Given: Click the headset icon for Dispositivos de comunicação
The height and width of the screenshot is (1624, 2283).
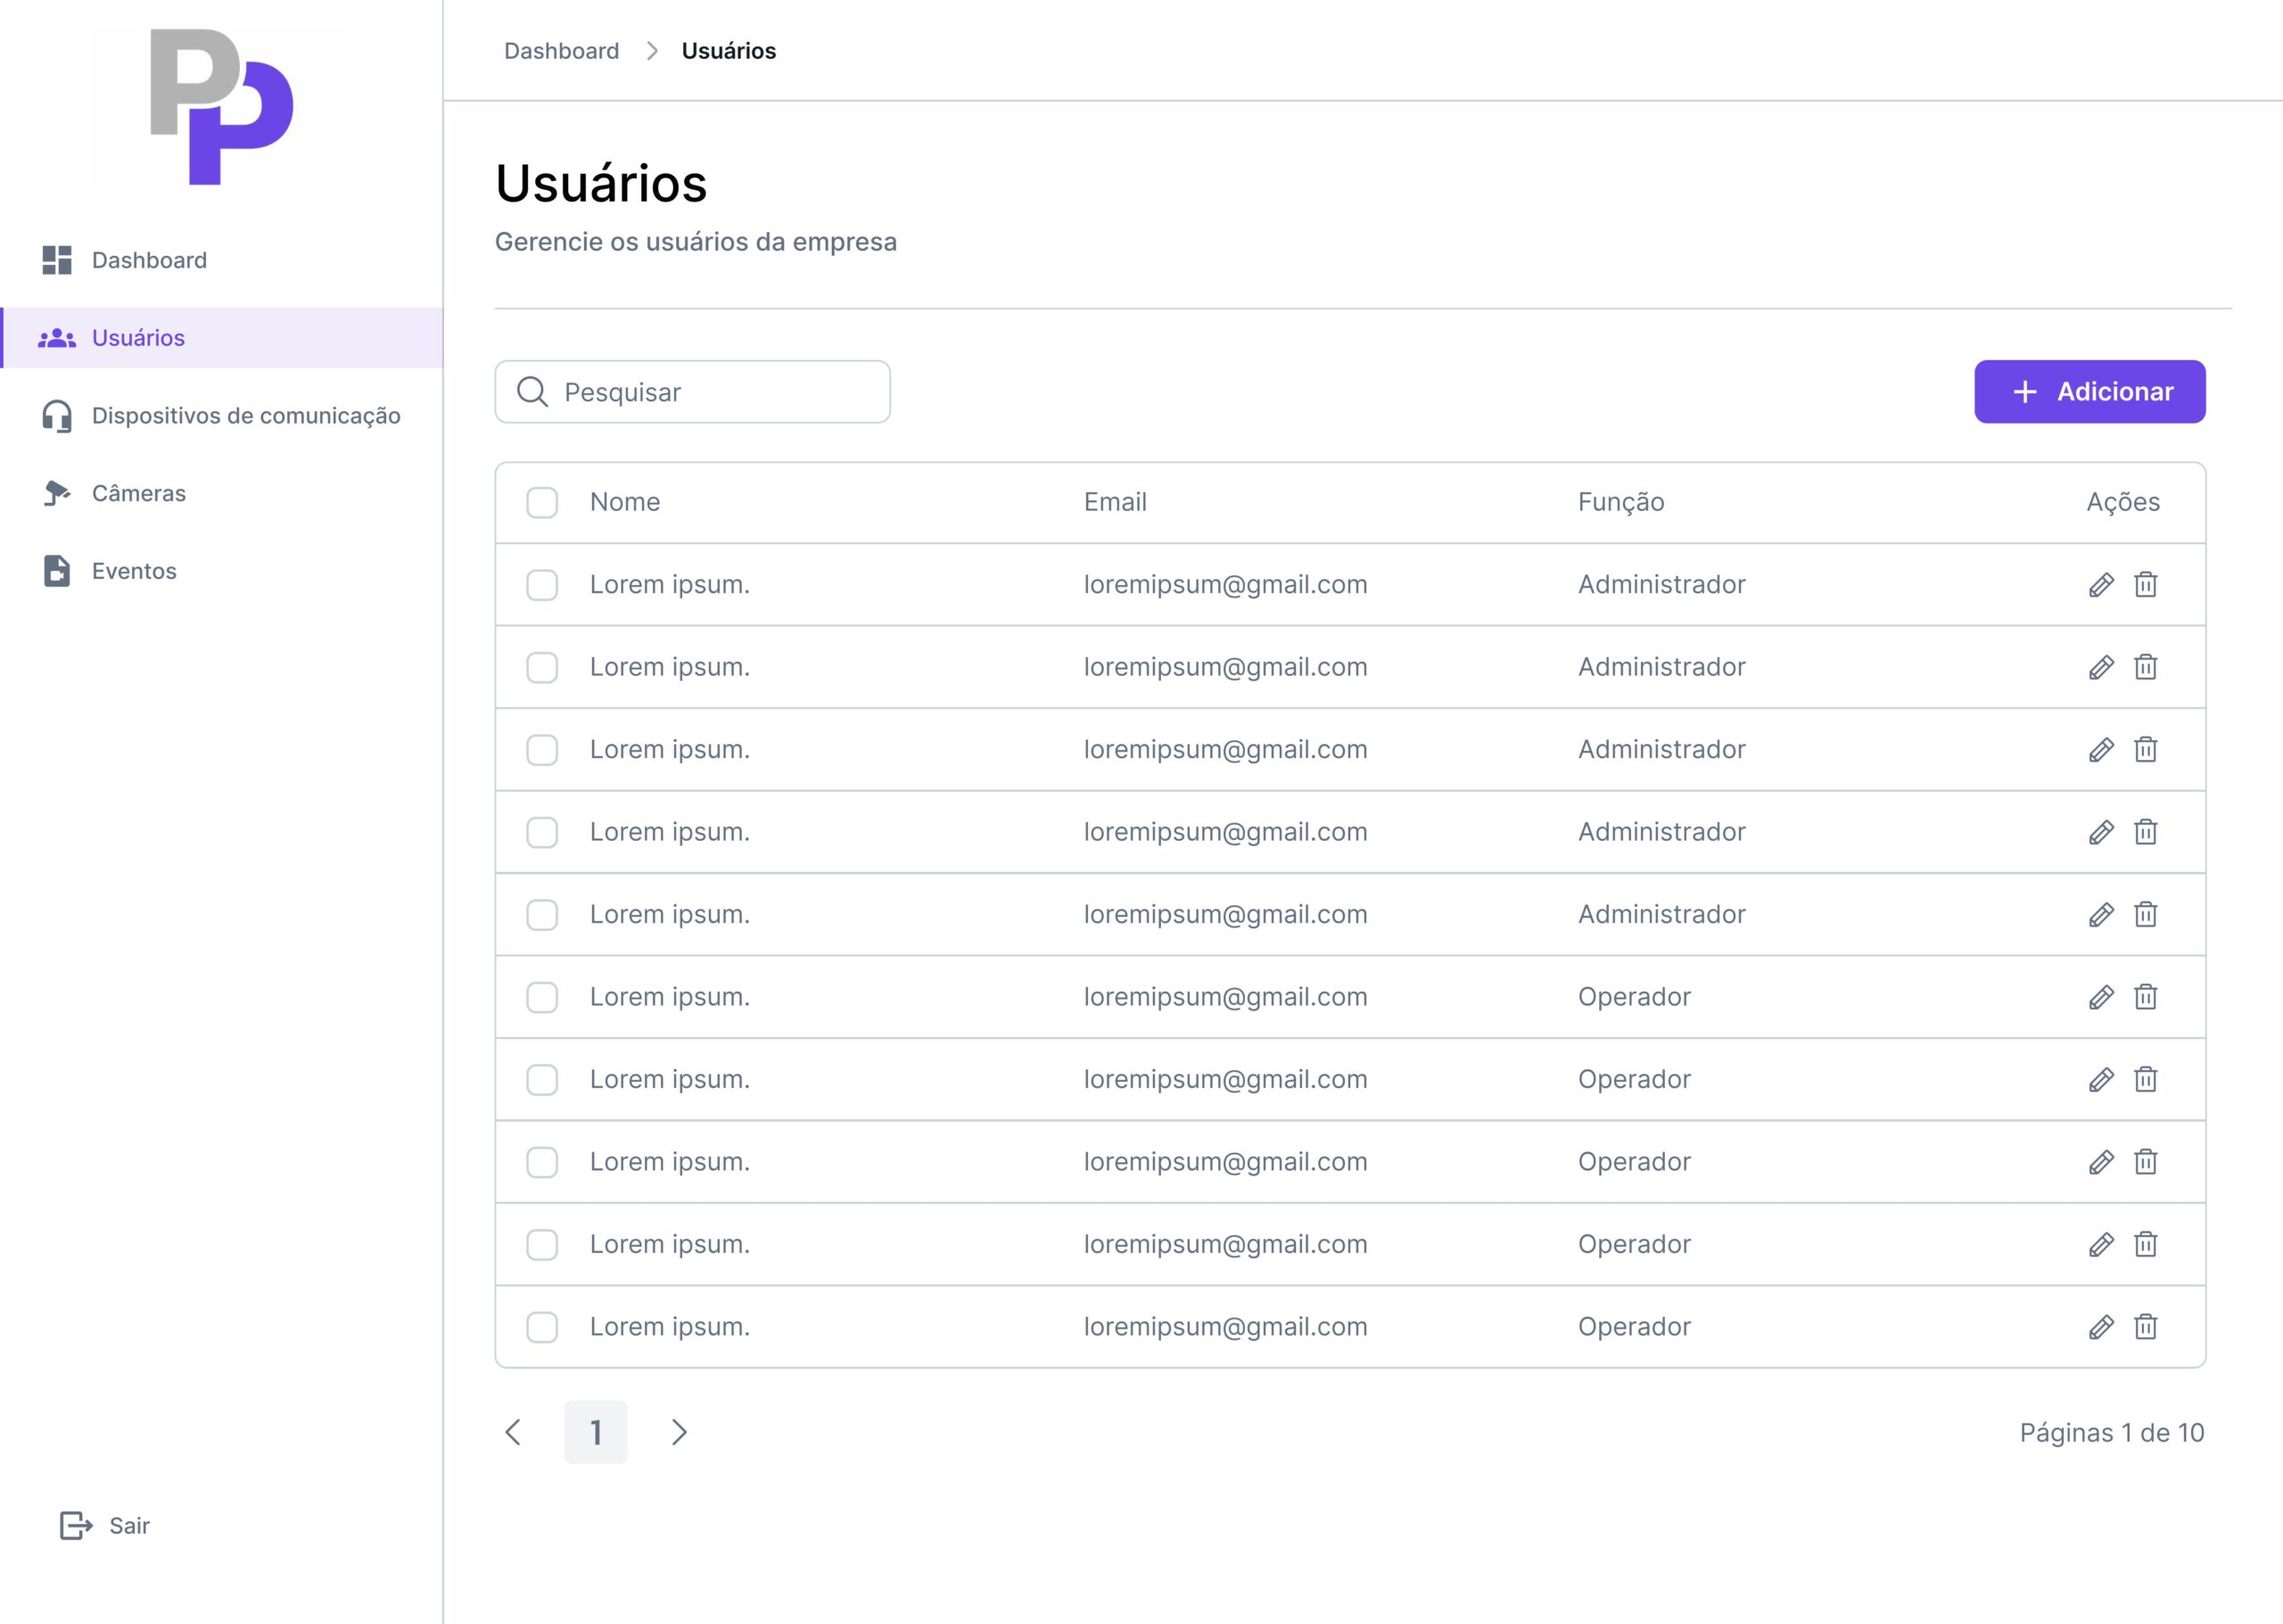Looking at the screenshot, I should 57,416.
